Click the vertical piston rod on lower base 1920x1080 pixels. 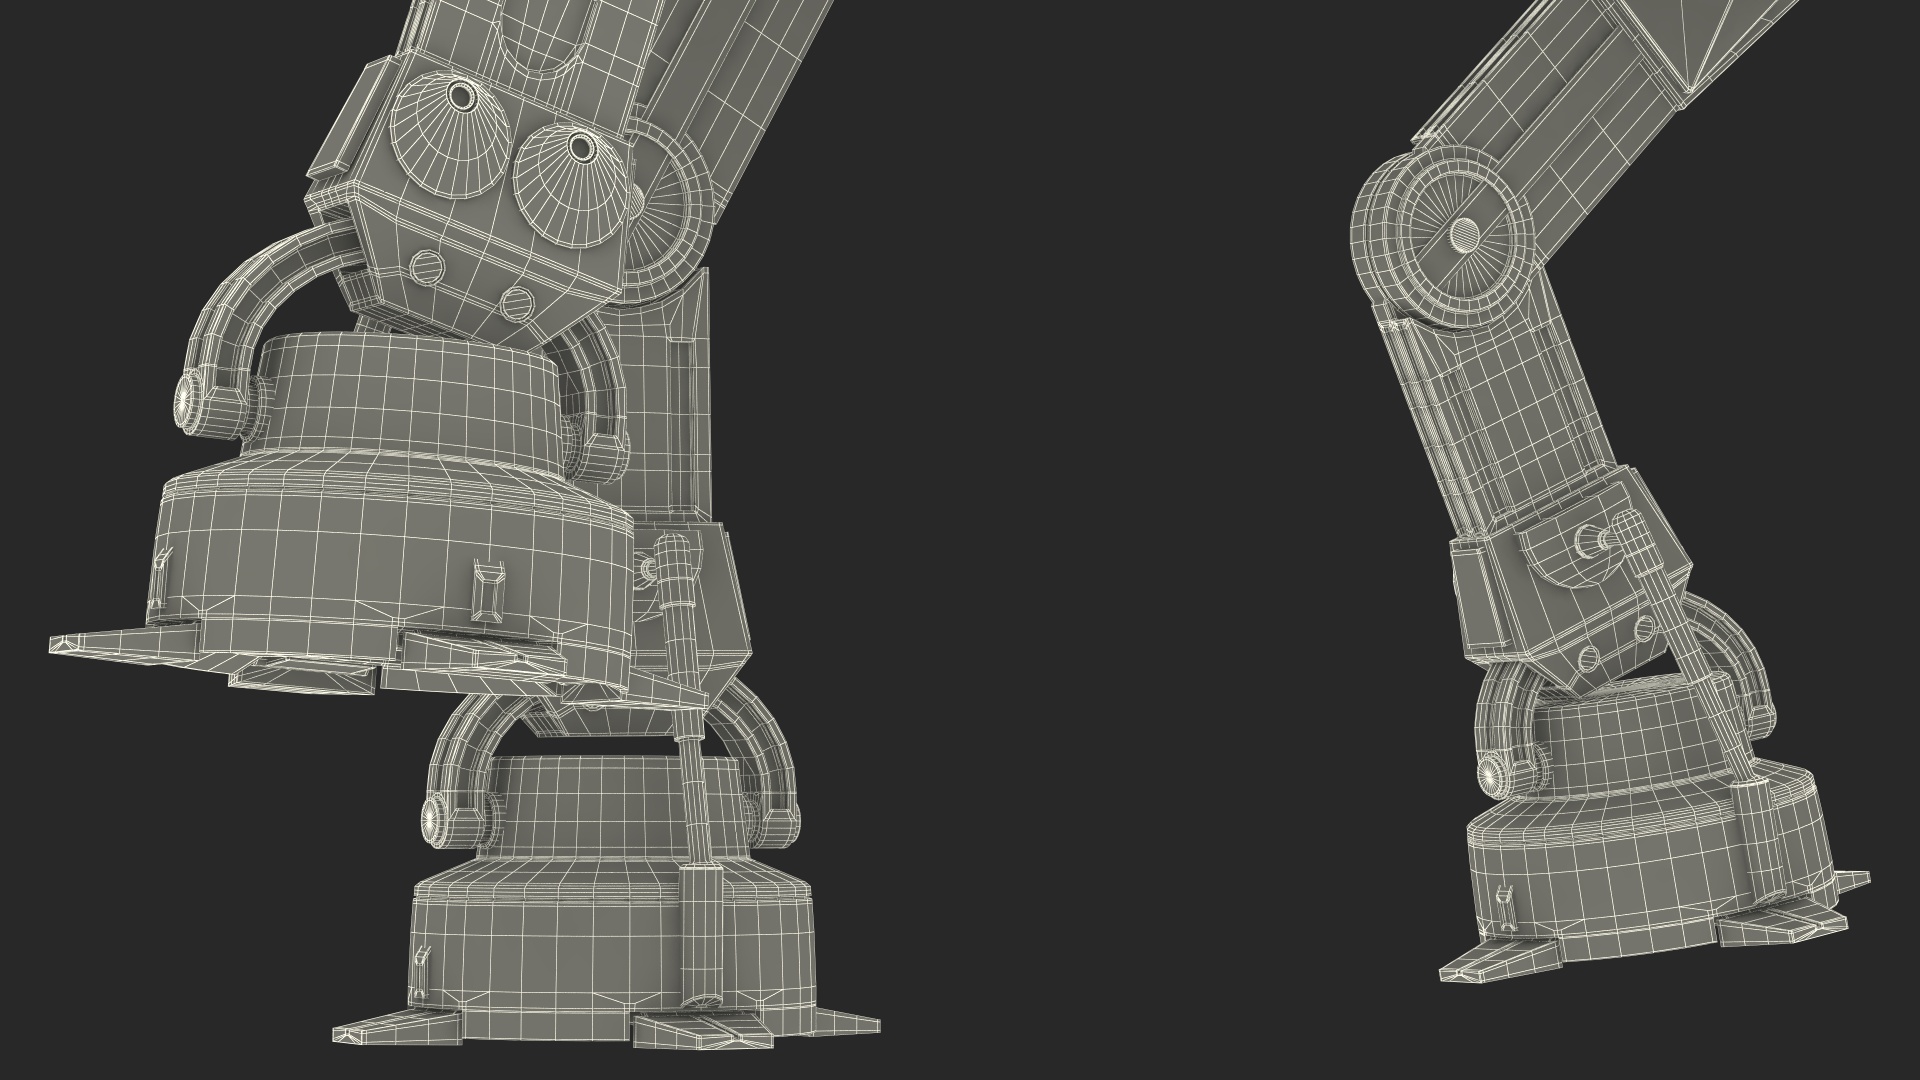coord(696,800)
